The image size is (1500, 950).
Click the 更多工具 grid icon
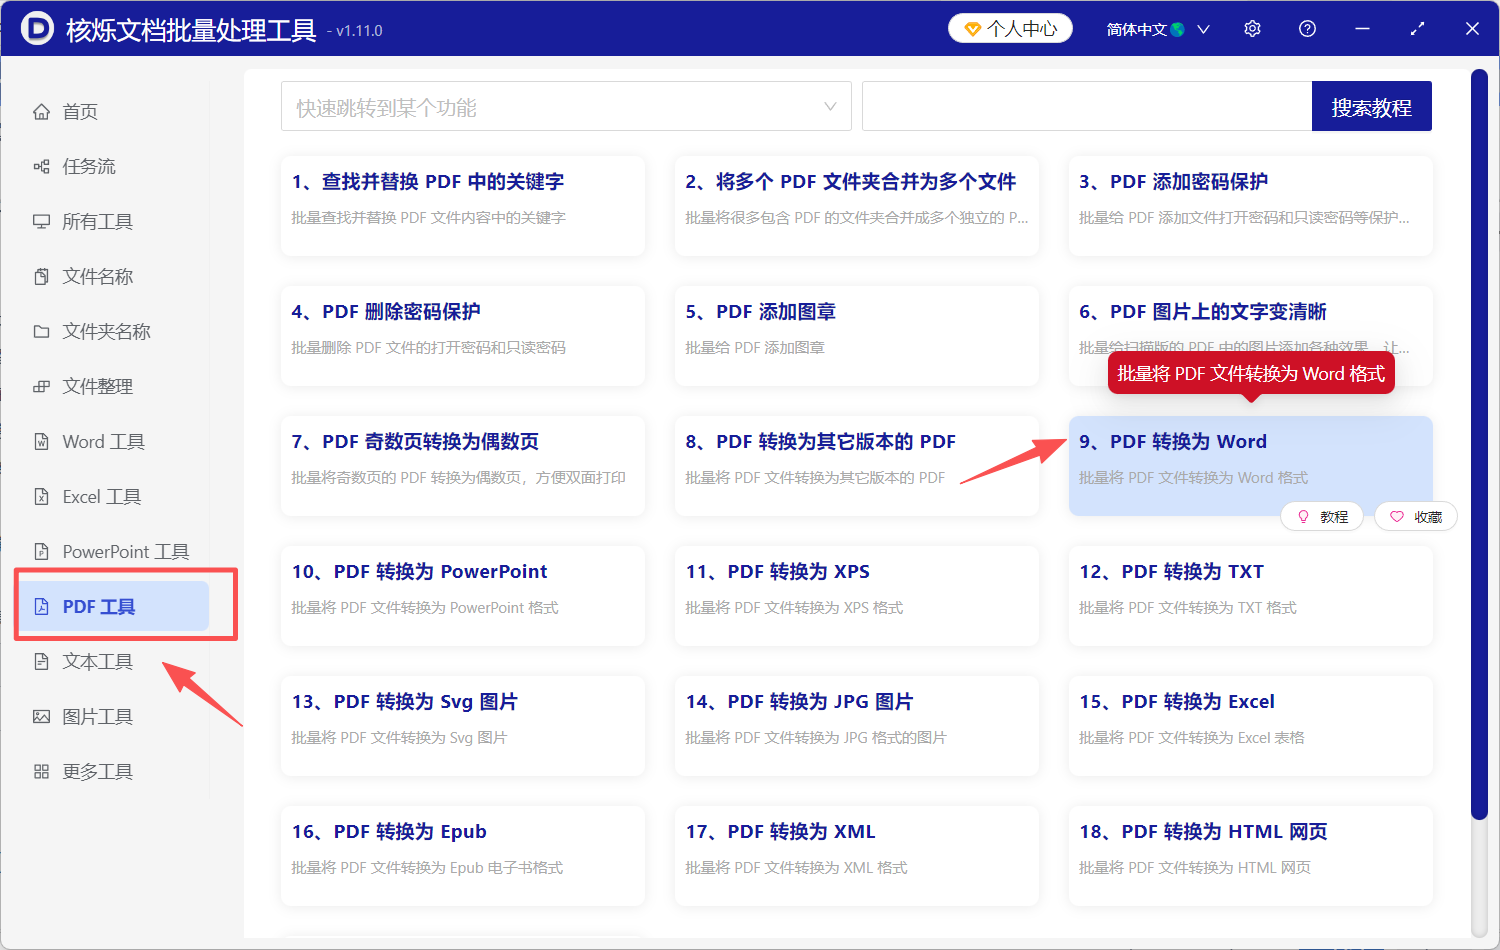click(x=41, y=771)
